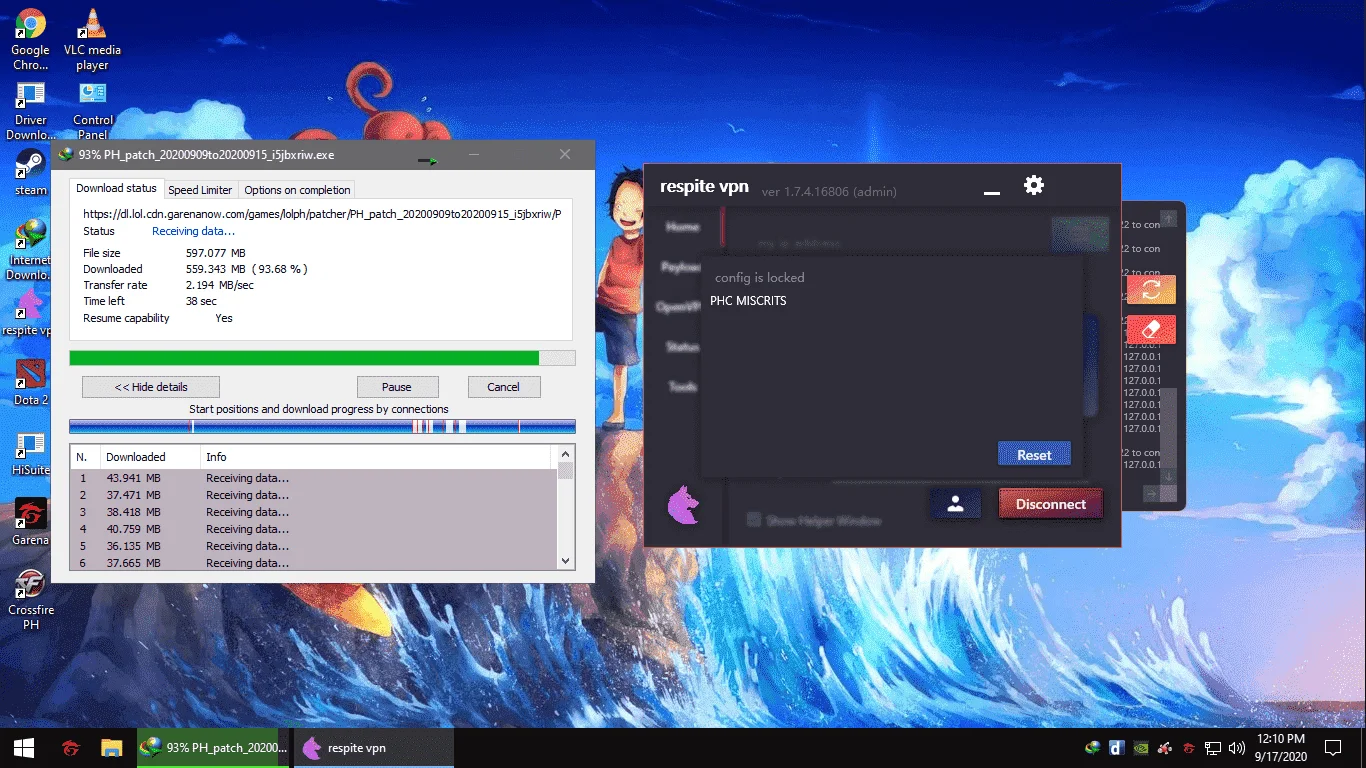The width and height of the screenshot is (1366, 768).
Task: Click the blue 'd' tray icon
Action: pos(1116,747)
